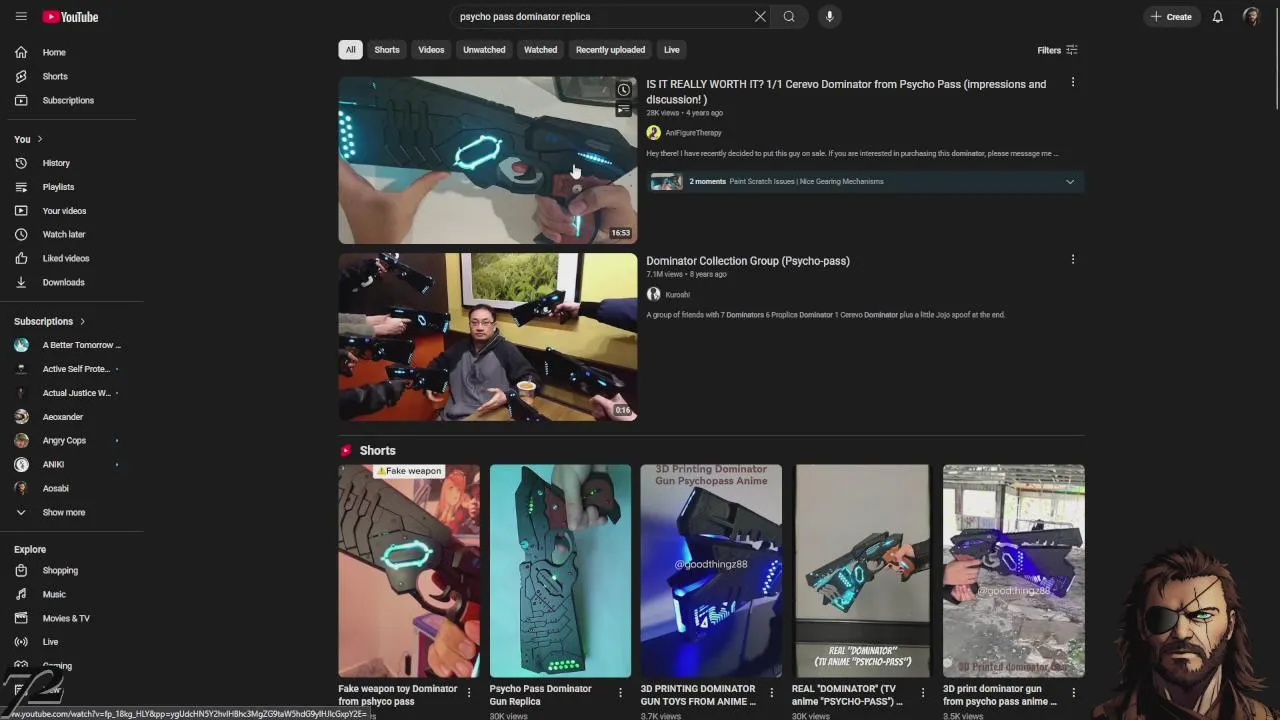Open Subscriptions in the sidebar
The width and height of the screenshot is (1280, 720).
70,100
